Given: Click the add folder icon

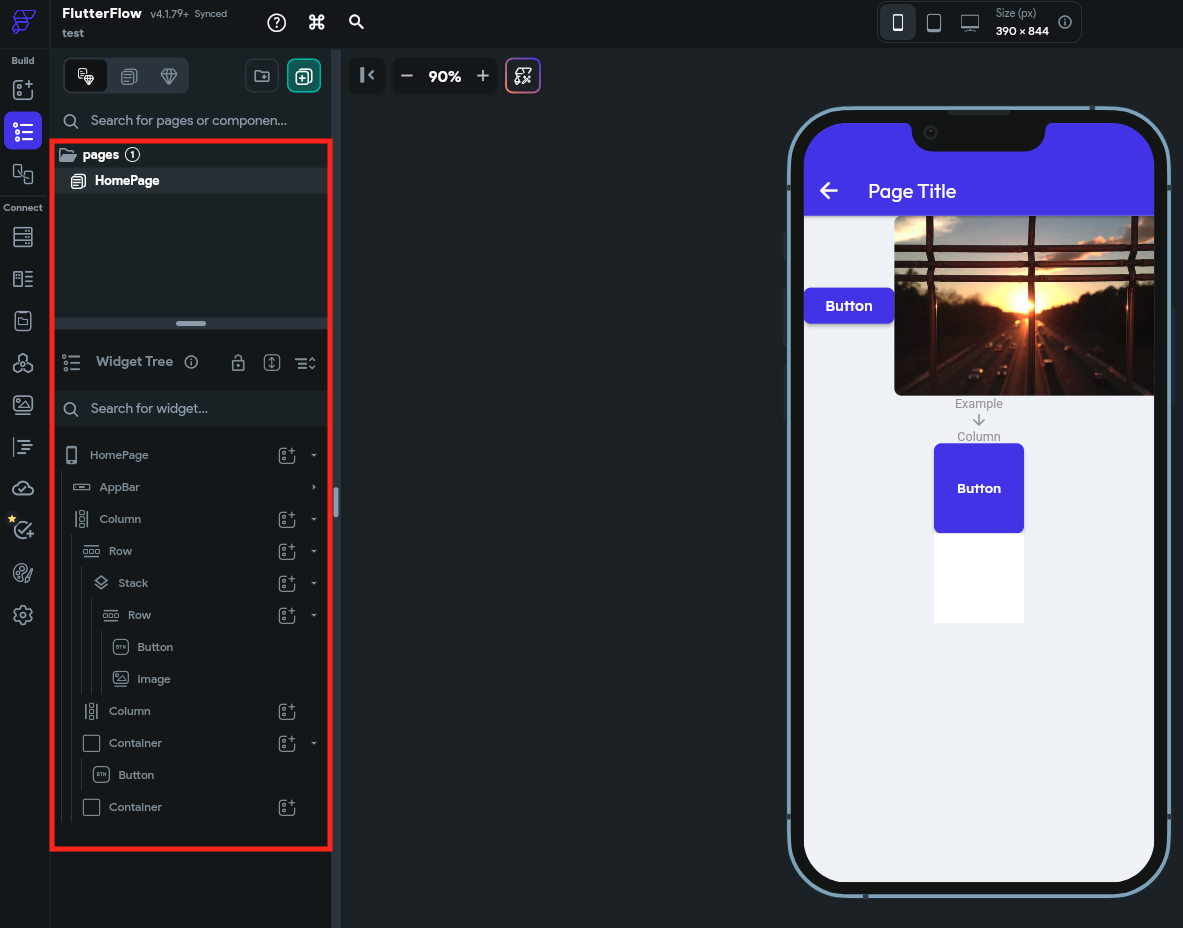Looking at the screenshot, I should pos(262,76).
